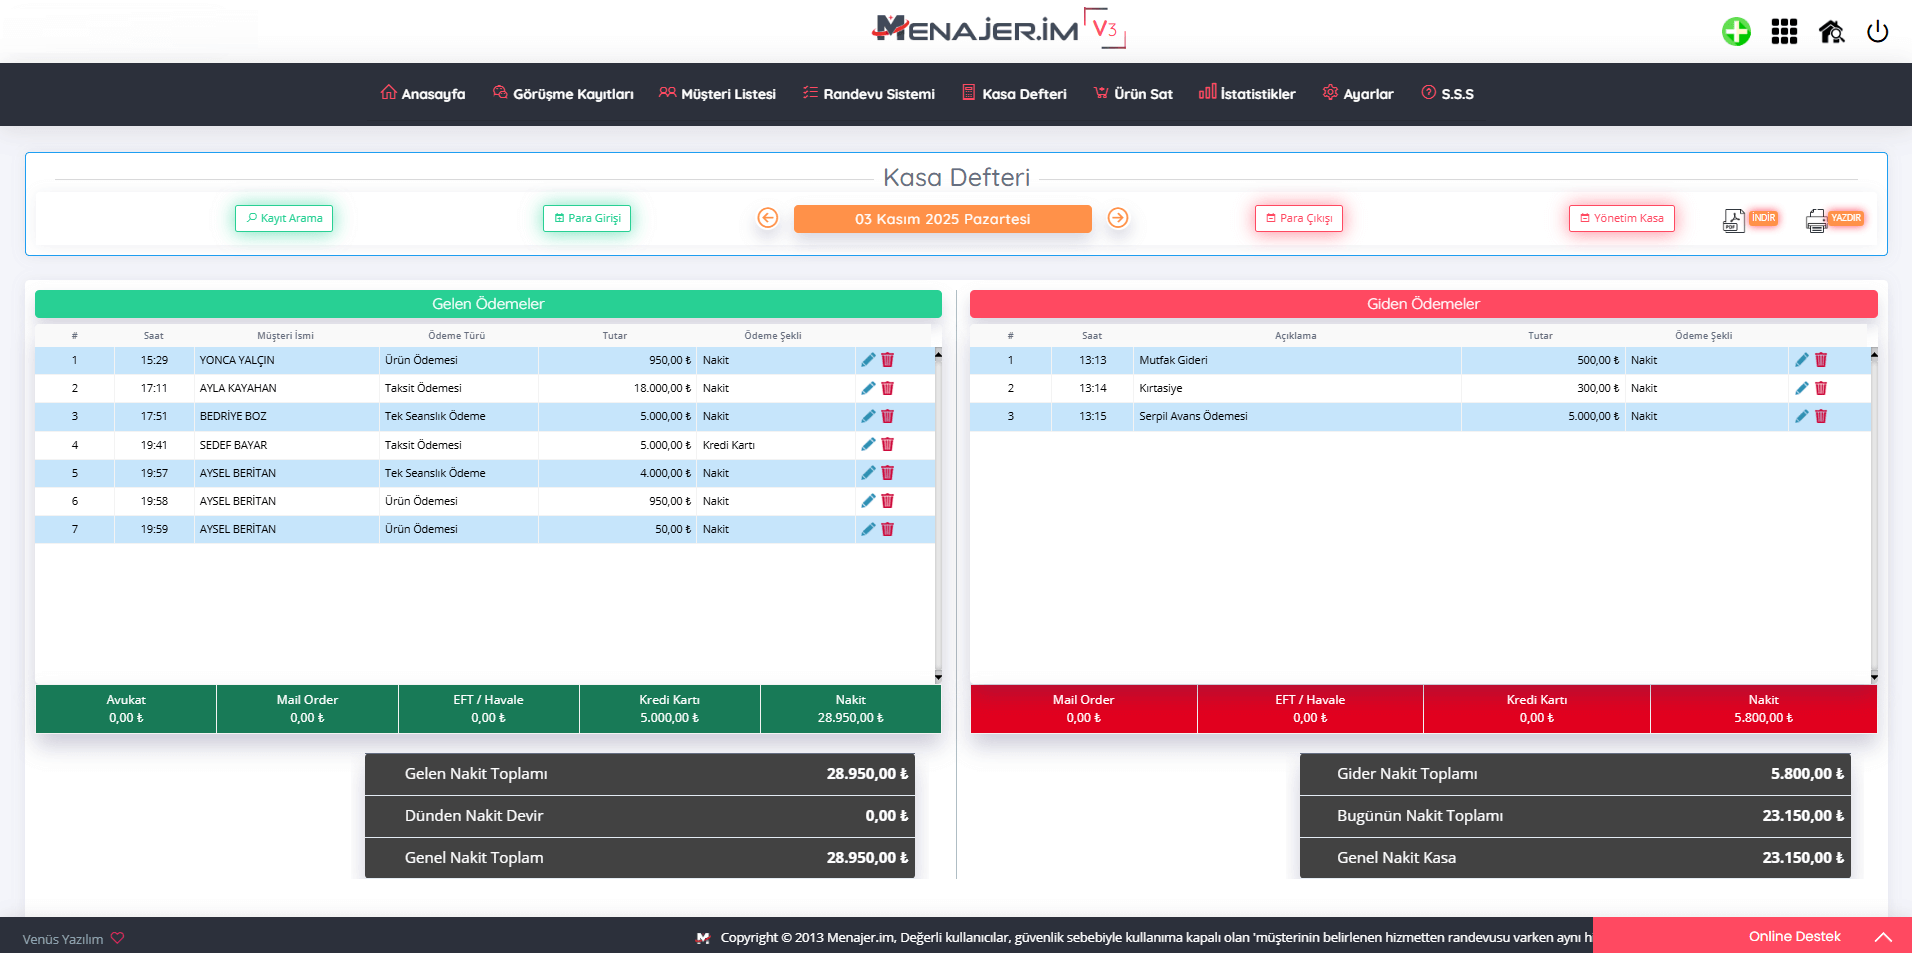This screenshot has width=1912, height=953.
Task: Open the date picker for 03 Kasım 2025
Action: [x=942, y=219]
